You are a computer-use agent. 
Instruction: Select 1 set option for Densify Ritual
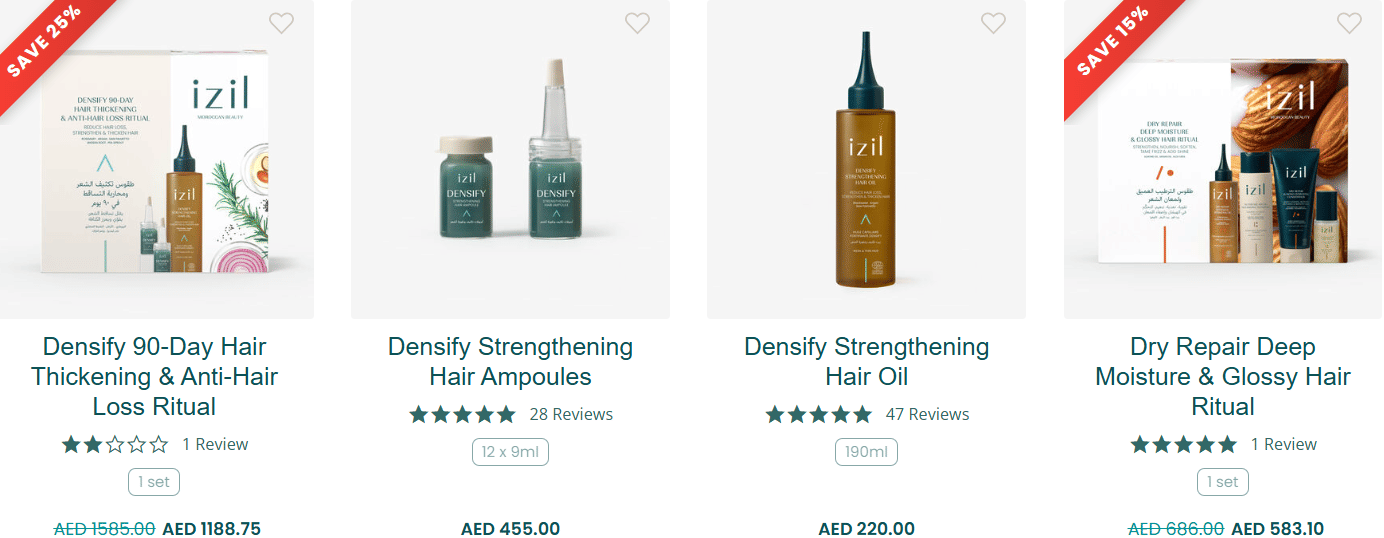(154, 482)
